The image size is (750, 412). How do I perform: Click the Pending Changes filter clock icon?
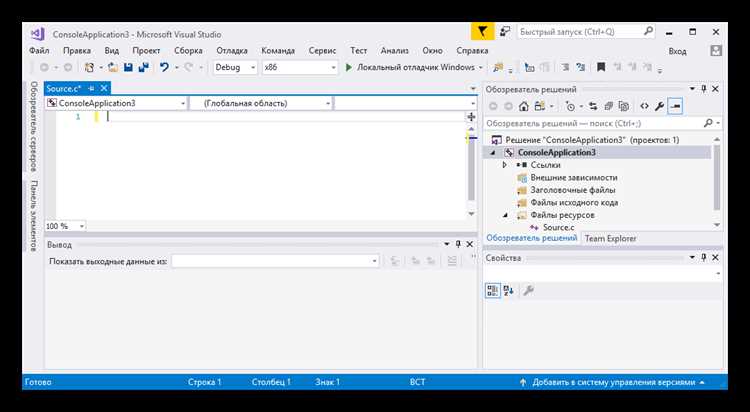click(x=570, y=106)
